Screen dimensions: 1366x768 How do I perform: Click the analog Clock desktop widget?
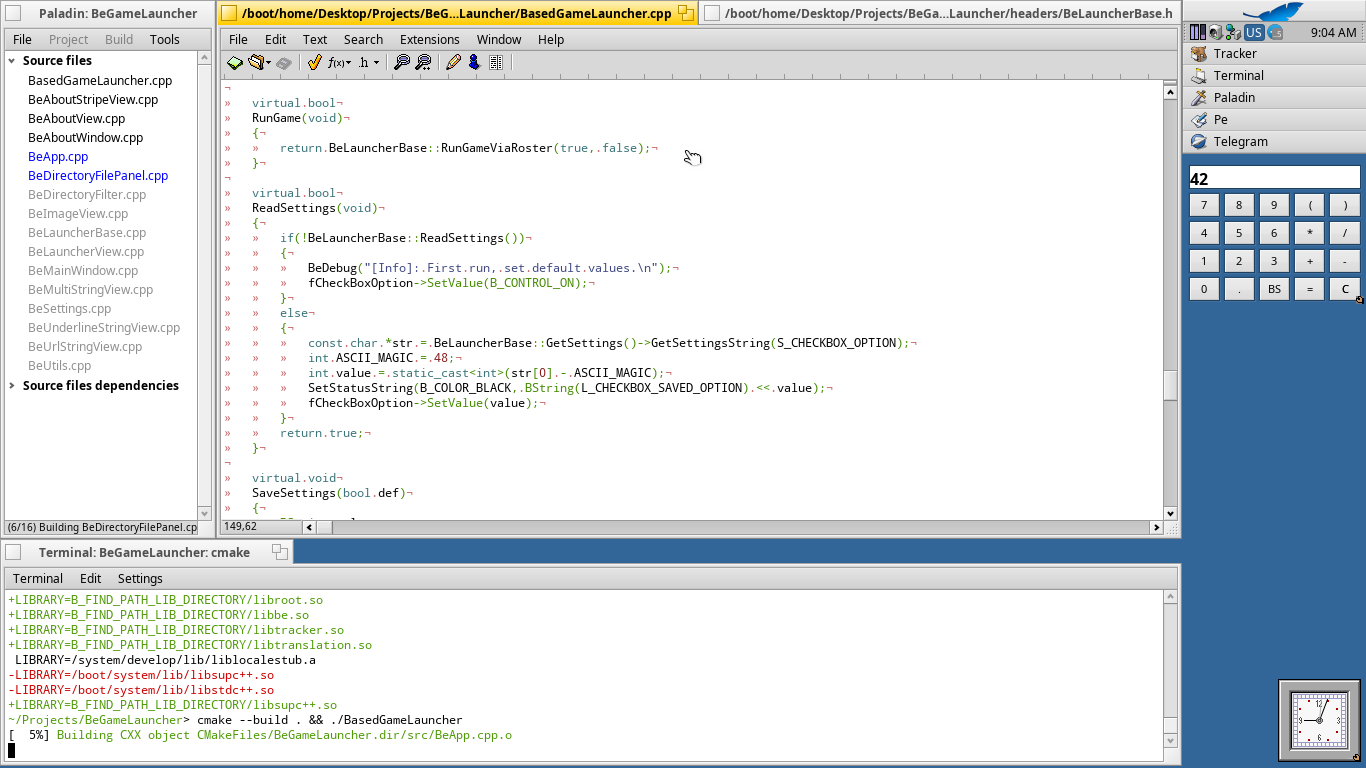[1319, 720]
